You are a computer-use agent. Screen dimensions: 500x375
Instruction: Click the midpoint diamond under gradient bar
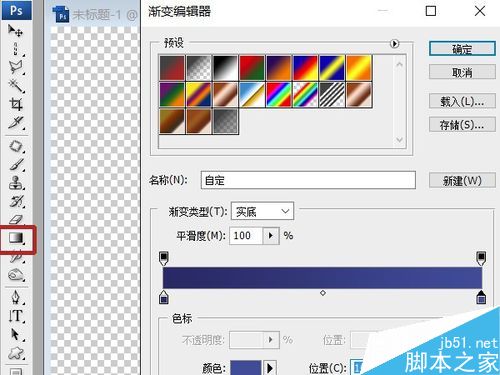pos(323,293)
